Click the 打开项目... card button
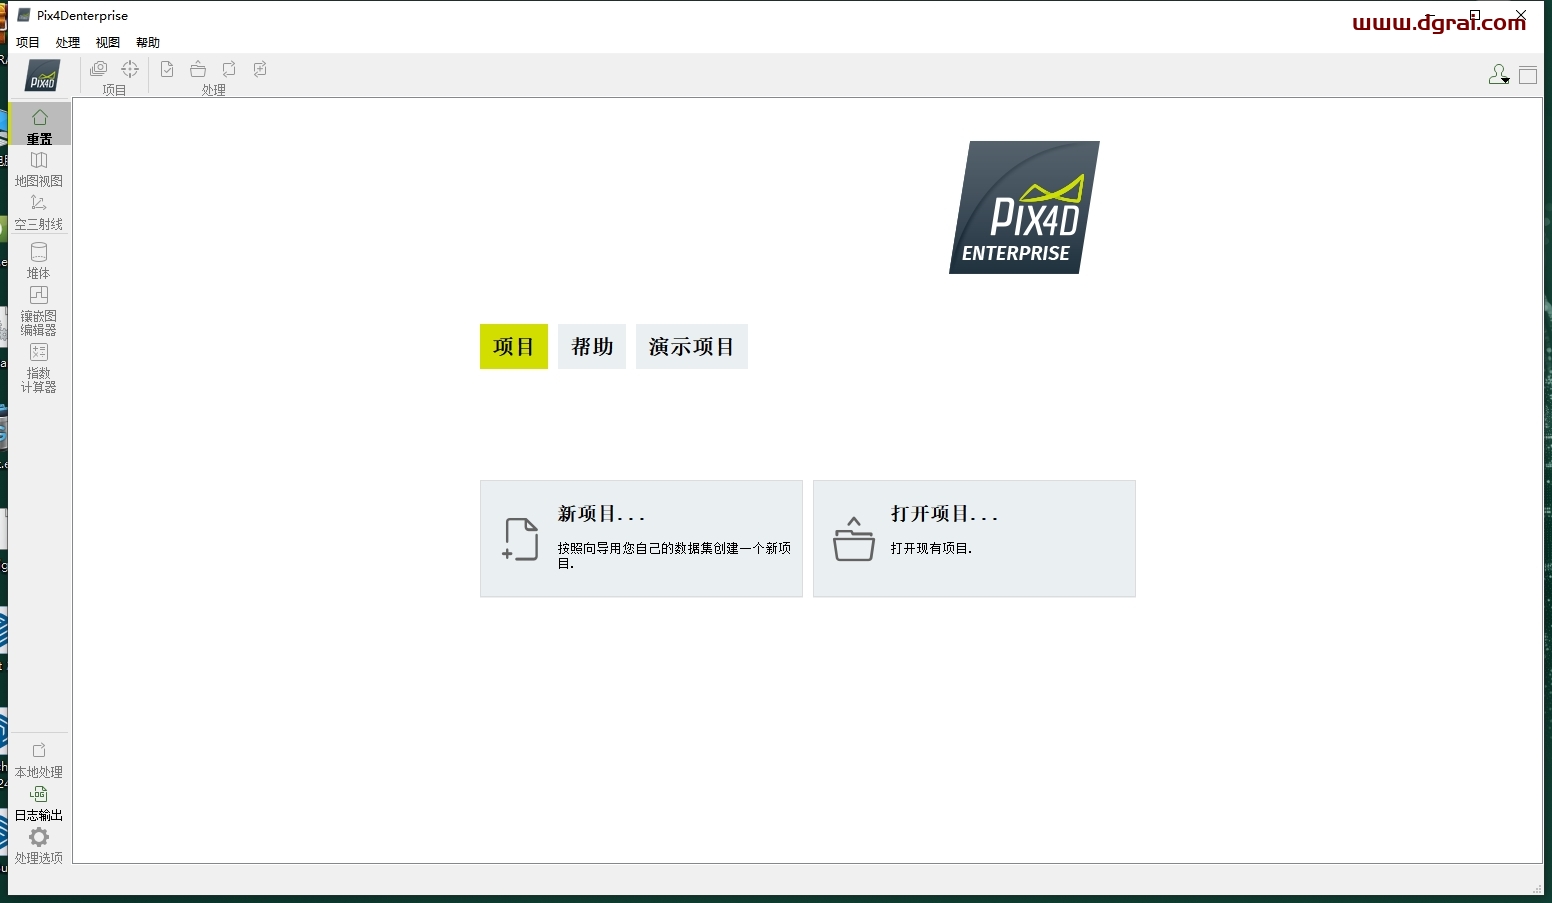The width and height of the screenshot is (1552, 903). pyautogui.click(x=974, y=539)
